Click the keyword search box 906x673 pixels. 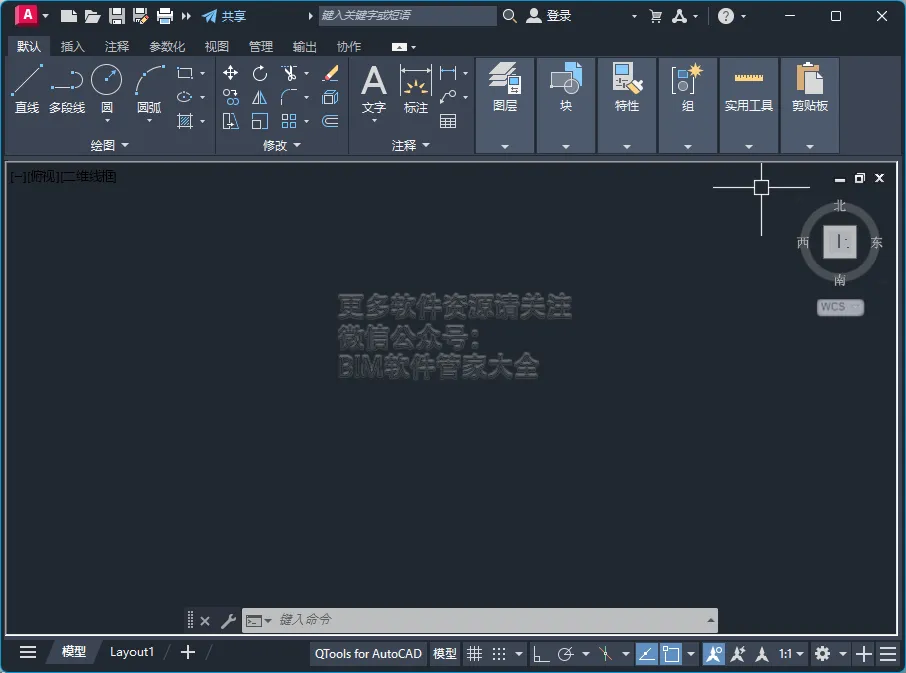[408, 16]
